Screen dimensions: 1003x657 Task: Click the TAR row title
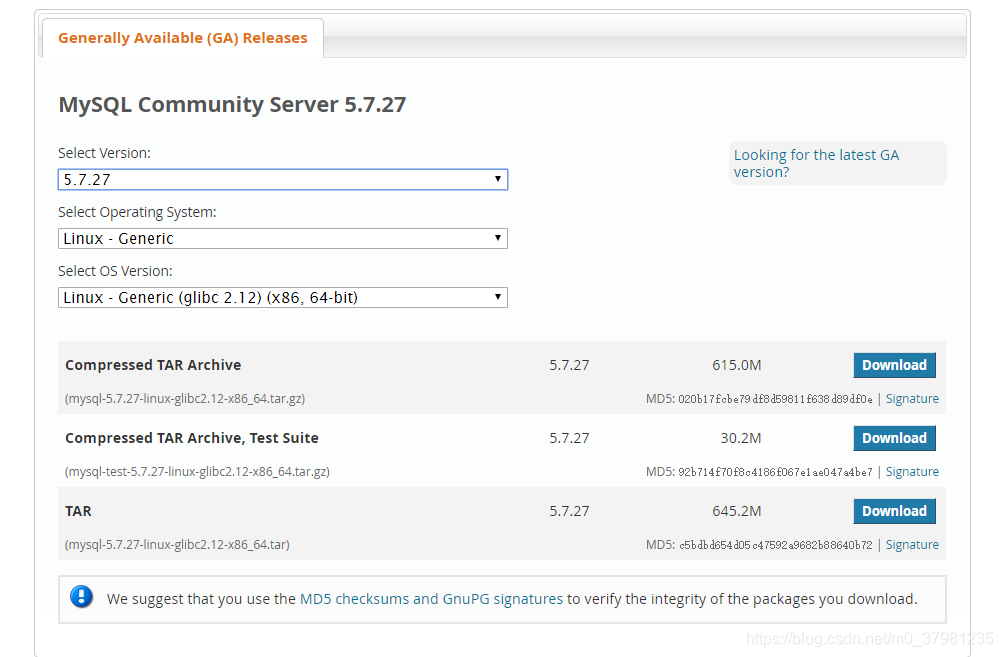click(x=78, y=511)
